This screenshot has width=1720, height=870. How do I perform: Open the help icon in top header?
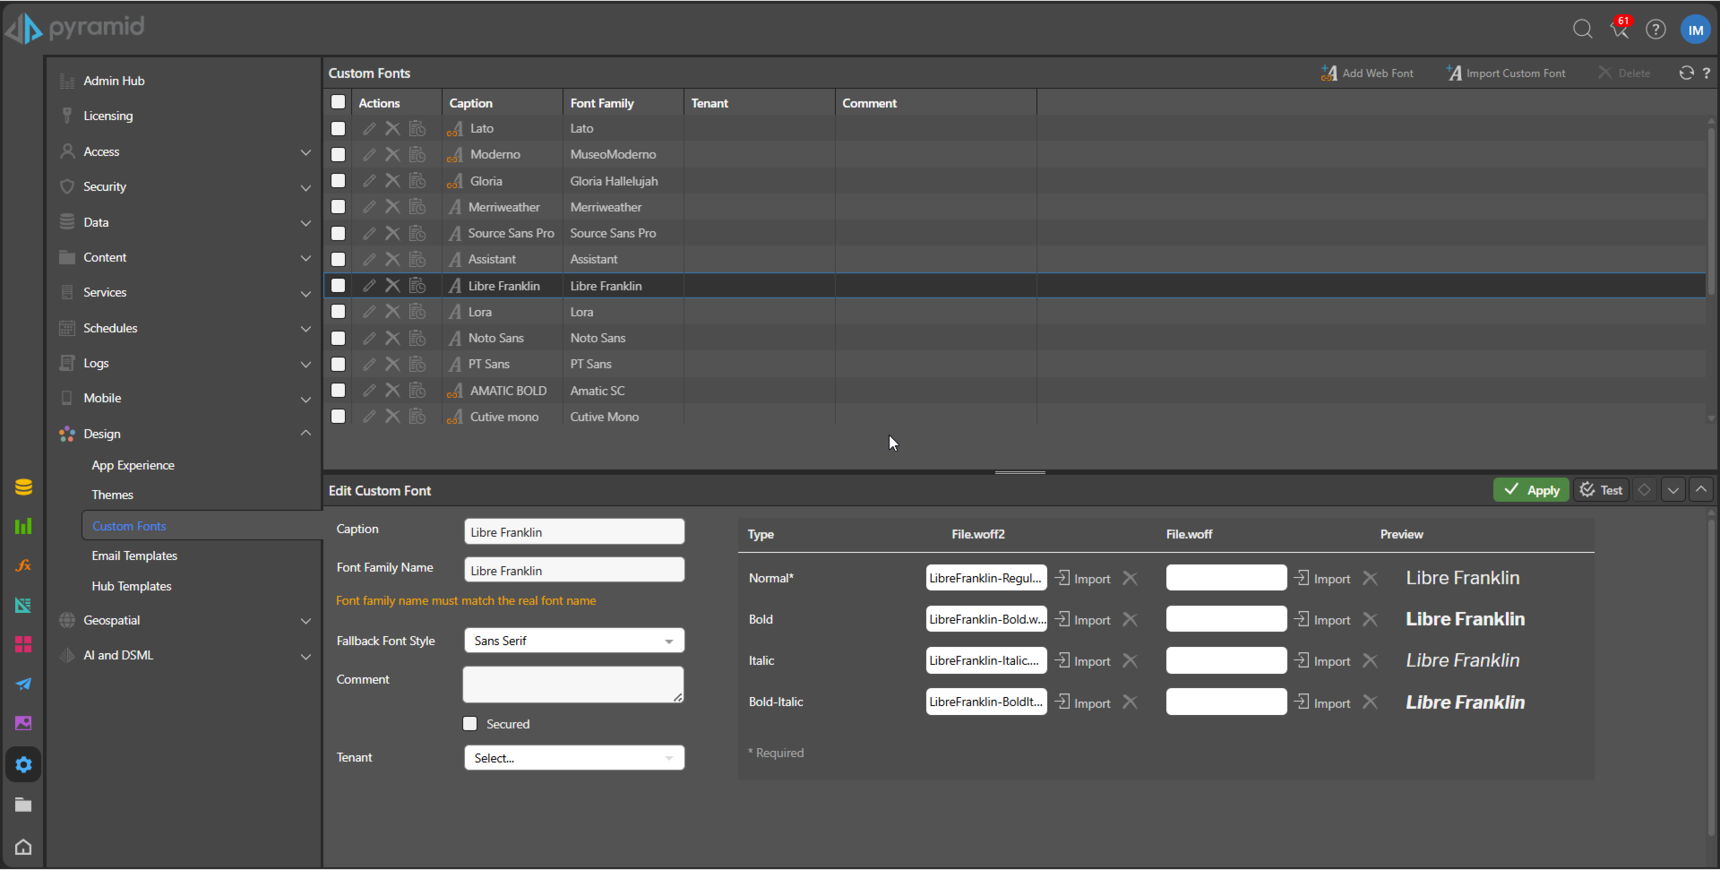point(1656,29)
